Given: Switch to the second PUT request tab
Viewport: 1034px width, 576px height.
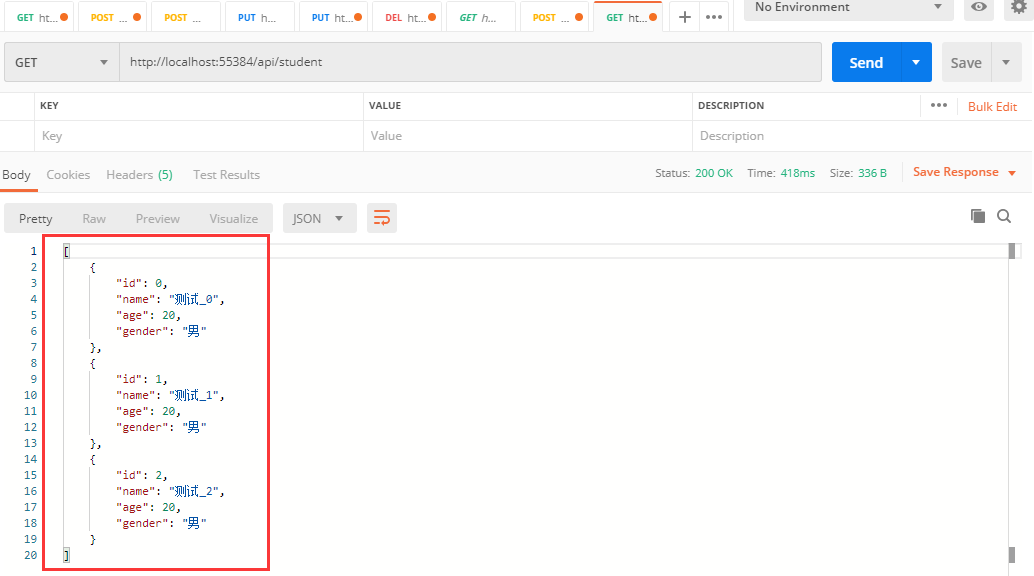Looking at the screenshot, I should point(334,17).
